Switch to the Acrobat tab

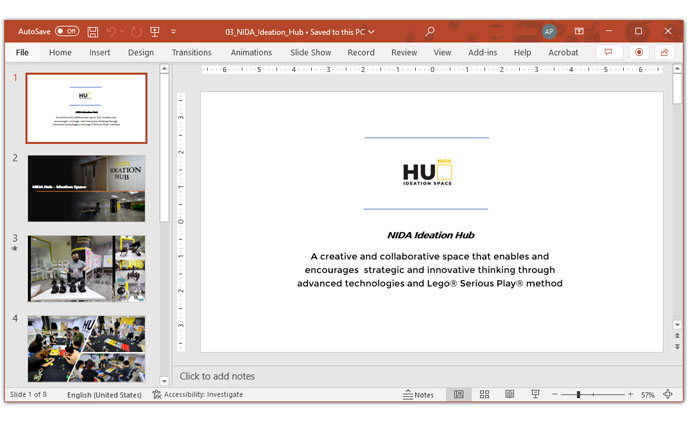click(563, 53)
